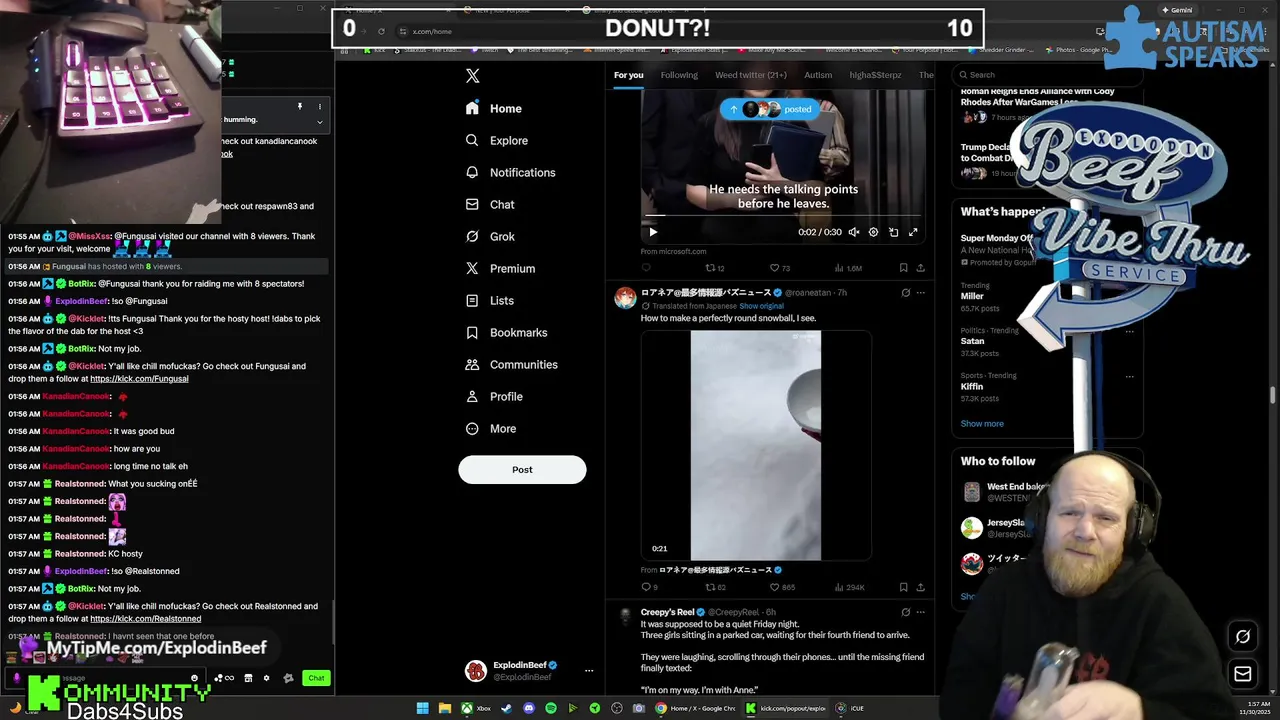Screen dimensions: 1280x720
Task: Switch to the For you tab
Action: pyautogui.click(x=629, y=75)
